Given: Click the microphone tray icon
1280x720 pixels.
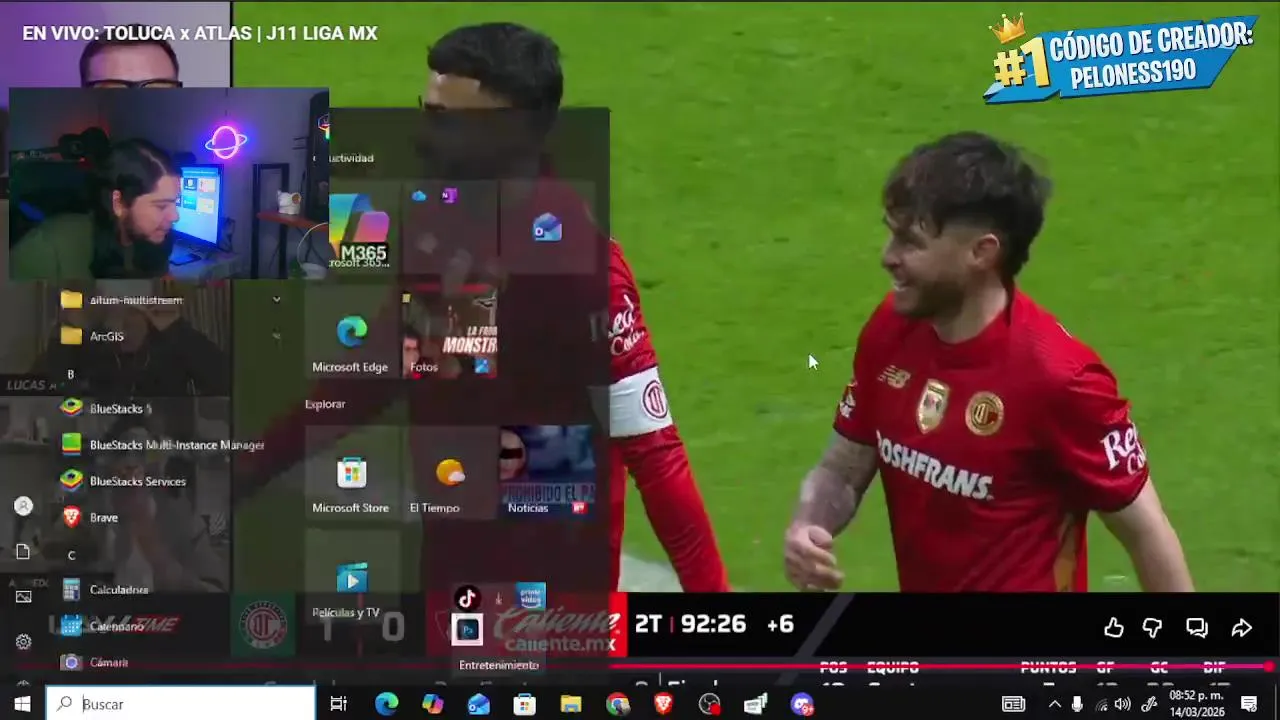Looking at the screenshot, I should [x=1077, y=704].
